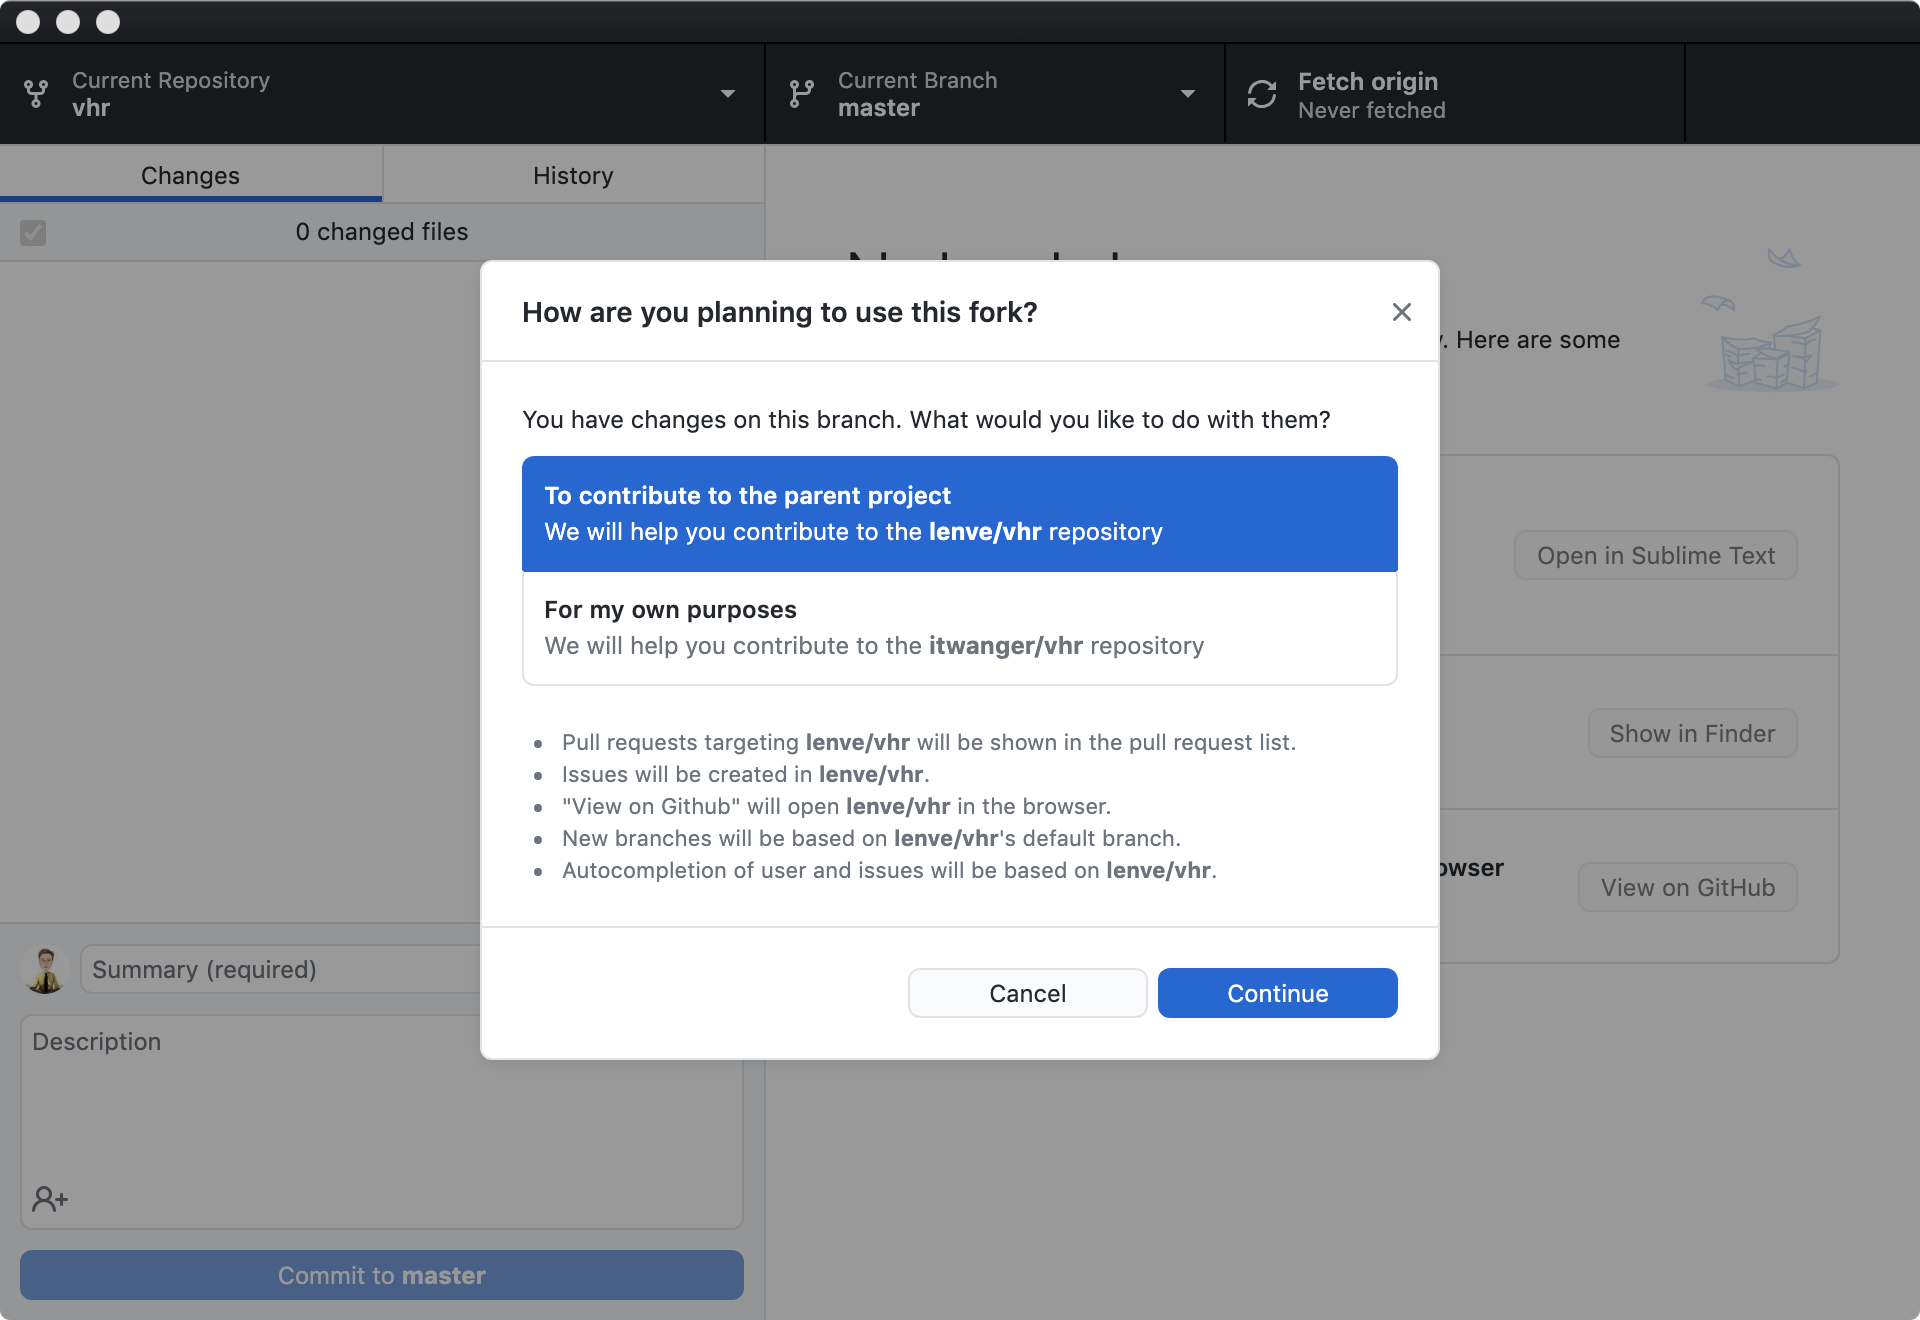Click the add co-authors icon
1920x1320 pixels.
[49, 1198]
